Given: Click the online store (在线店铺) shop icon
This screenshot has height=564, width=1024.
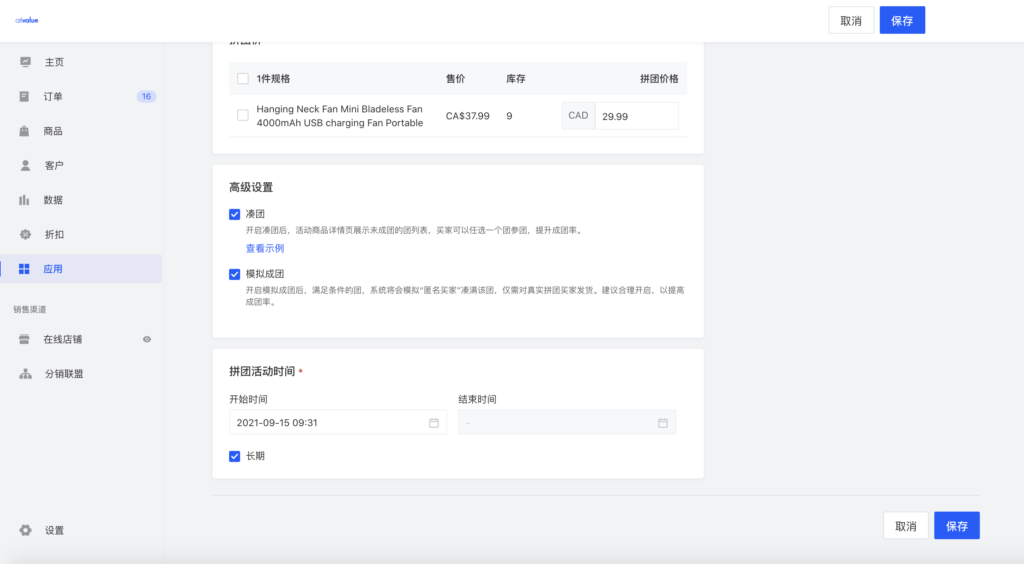Looking at the screenshot, I should coord(24,339).
